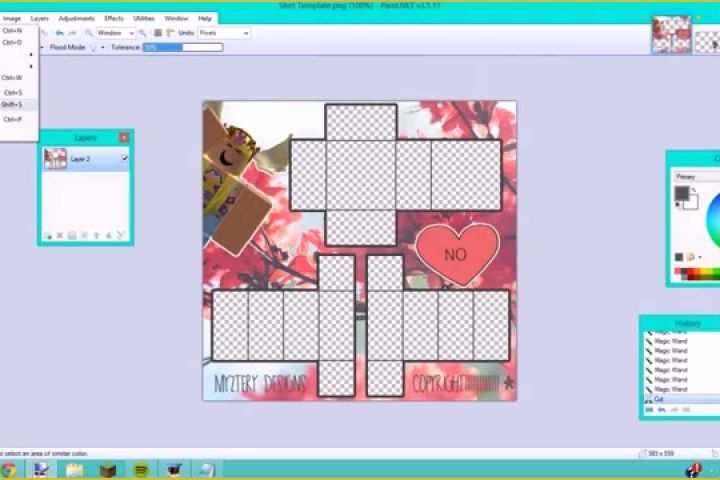Click the swap colors arrow icon

693,189
